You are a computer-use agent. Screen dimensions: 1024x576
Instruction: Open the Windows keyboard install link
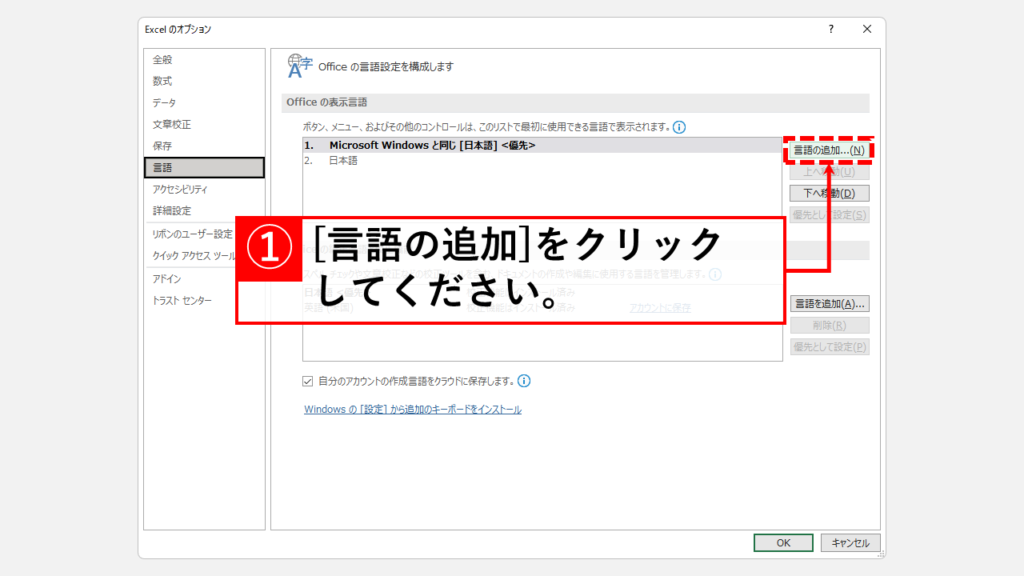pyautogui.click(x=413, y=409)
